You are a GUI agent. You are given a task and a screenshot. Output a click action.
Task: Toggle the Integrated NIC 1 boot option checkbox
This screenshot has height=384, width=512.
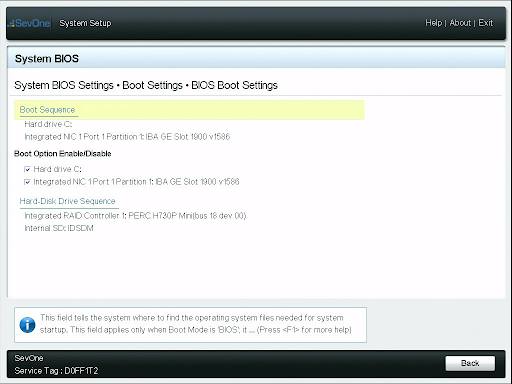point(27,182)
